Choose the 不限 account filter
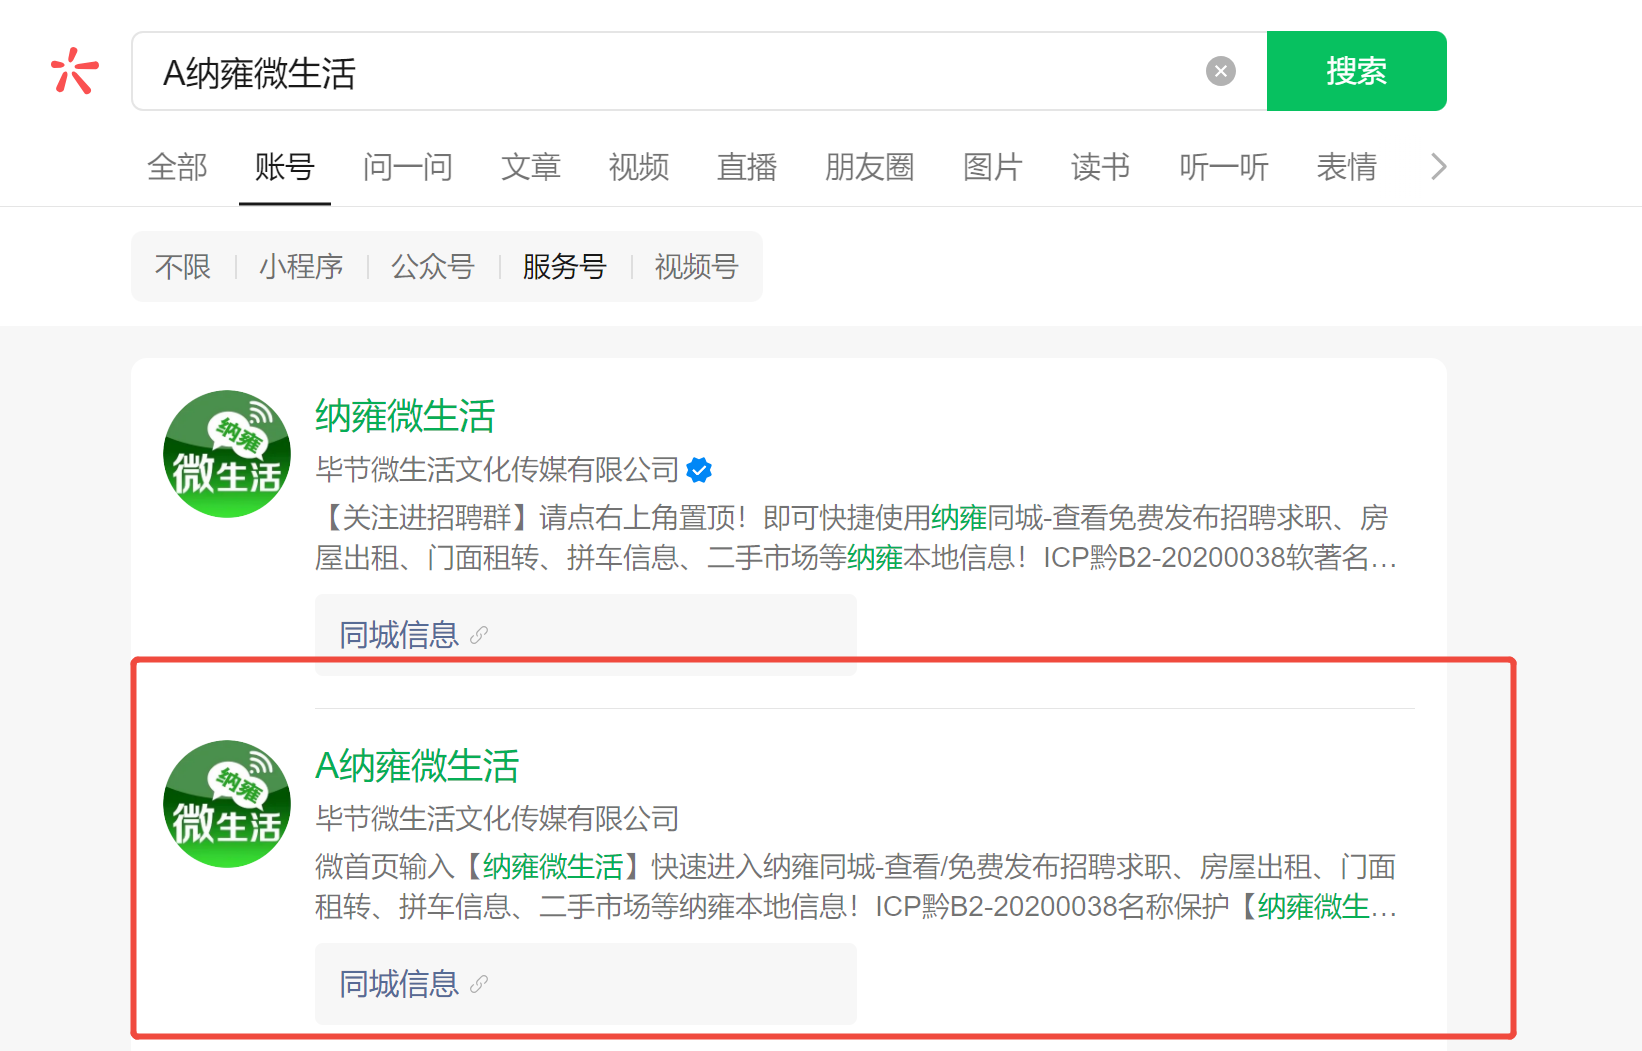Viewport: 1642px width, 1051px height. [x=183, y=266]
